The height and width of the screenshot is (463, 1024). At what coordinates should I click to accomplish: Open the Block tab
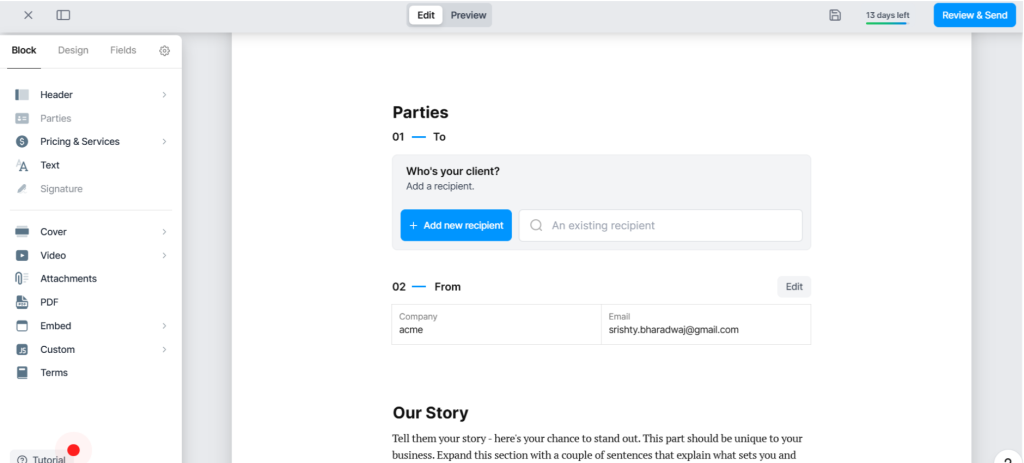tap(24, 50)
